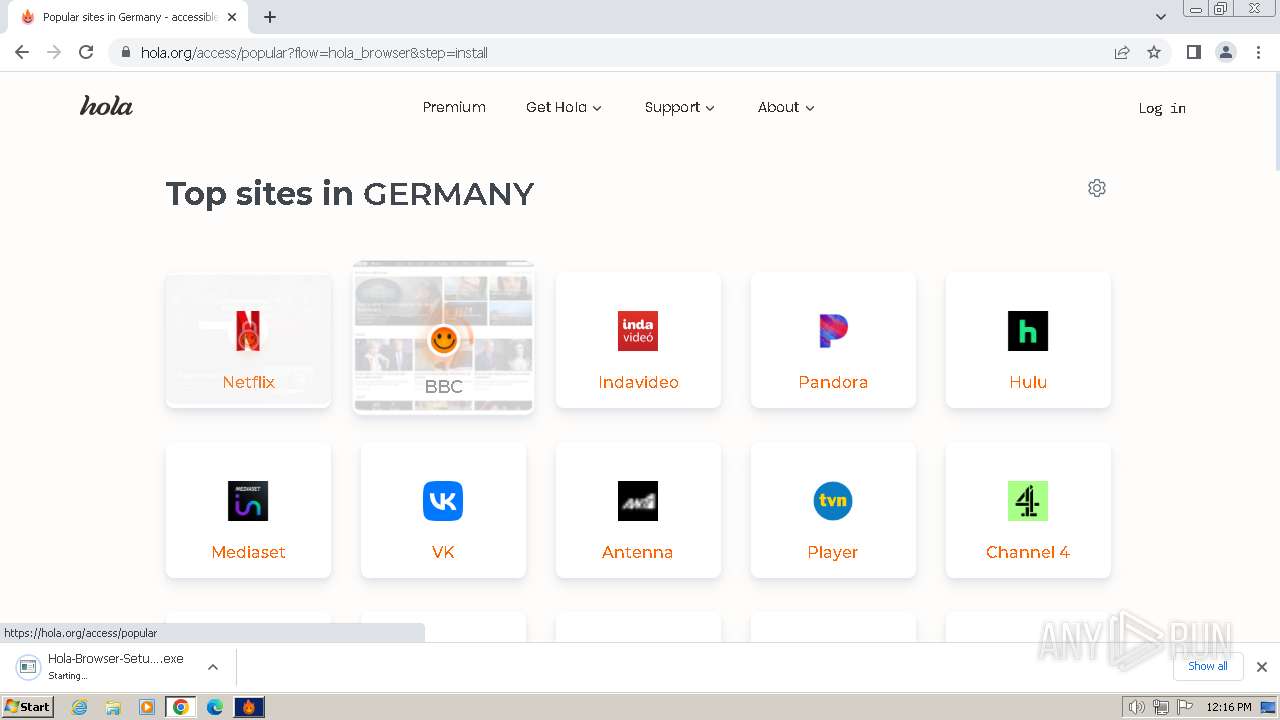Open the file explorer taskbar icon
The image size is (1280, 720).
tap(113, 707)
